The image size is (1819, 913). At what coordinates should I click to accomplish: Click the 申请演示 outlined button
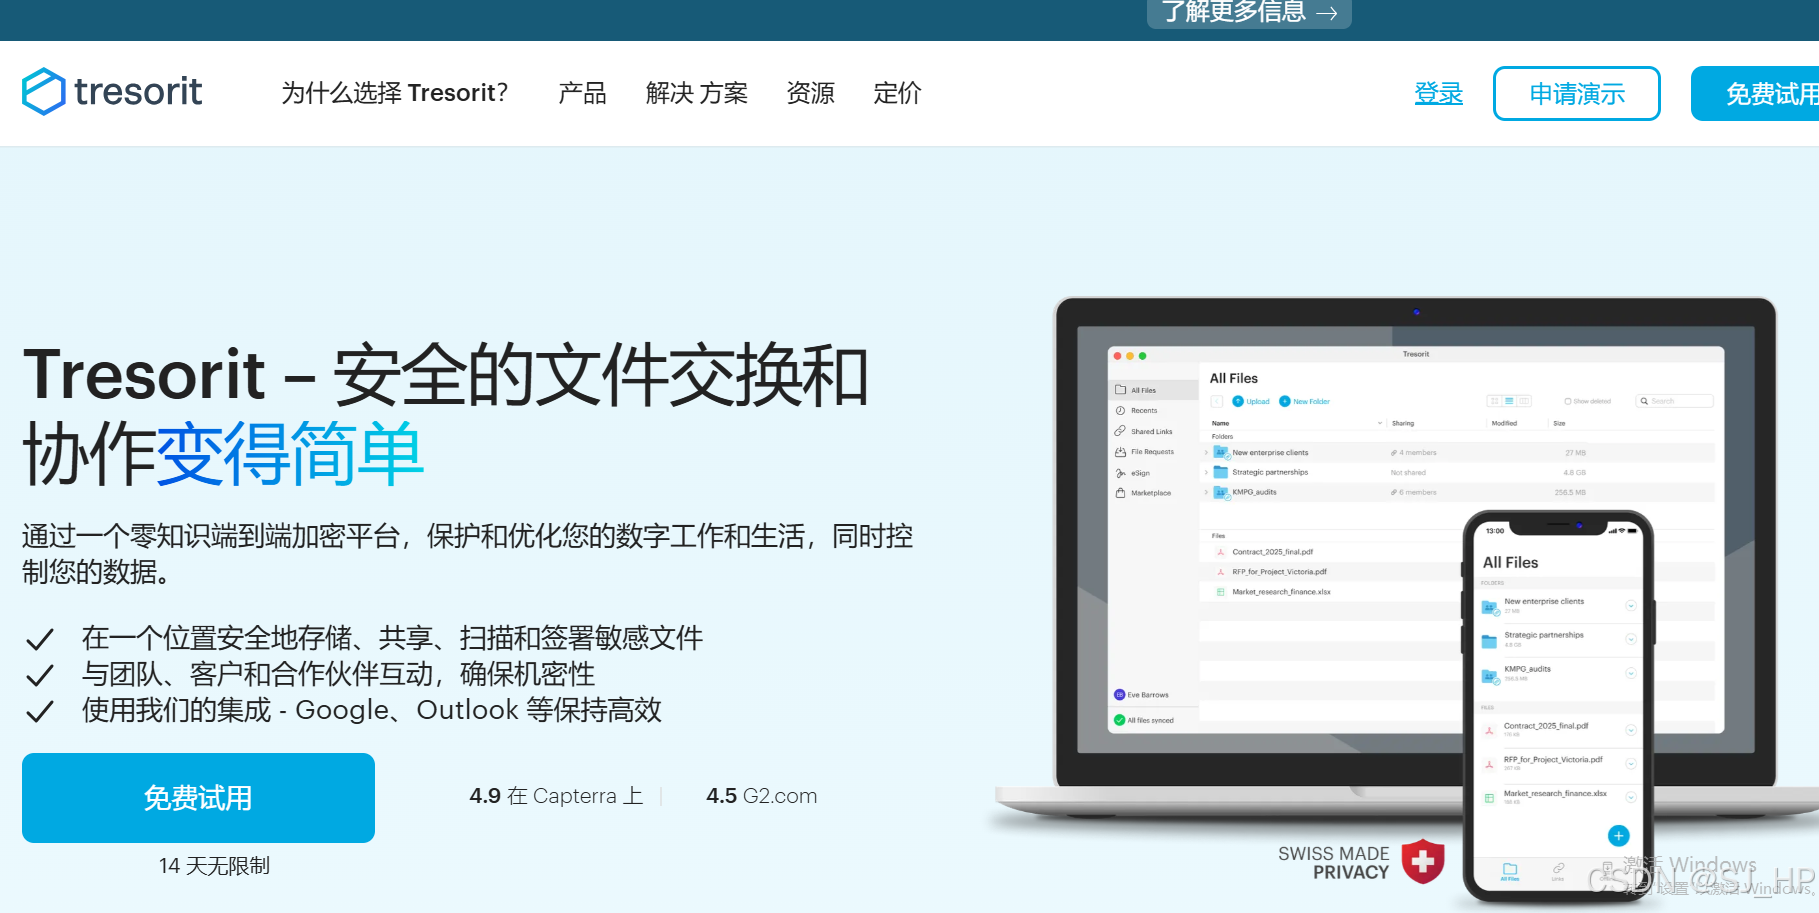click(1576, 94)
